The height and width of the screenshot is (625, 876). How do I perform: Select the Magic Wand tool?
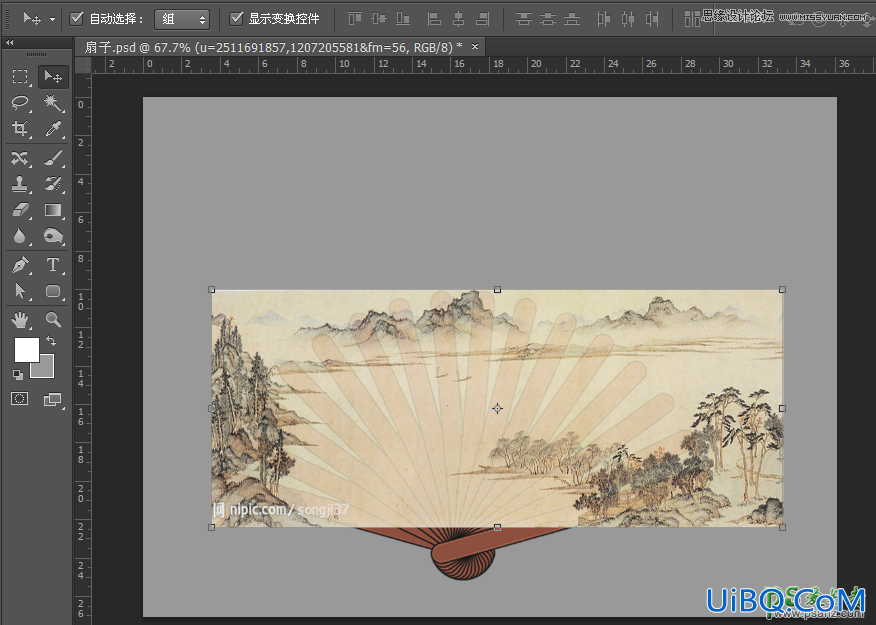tap(53, 102)
